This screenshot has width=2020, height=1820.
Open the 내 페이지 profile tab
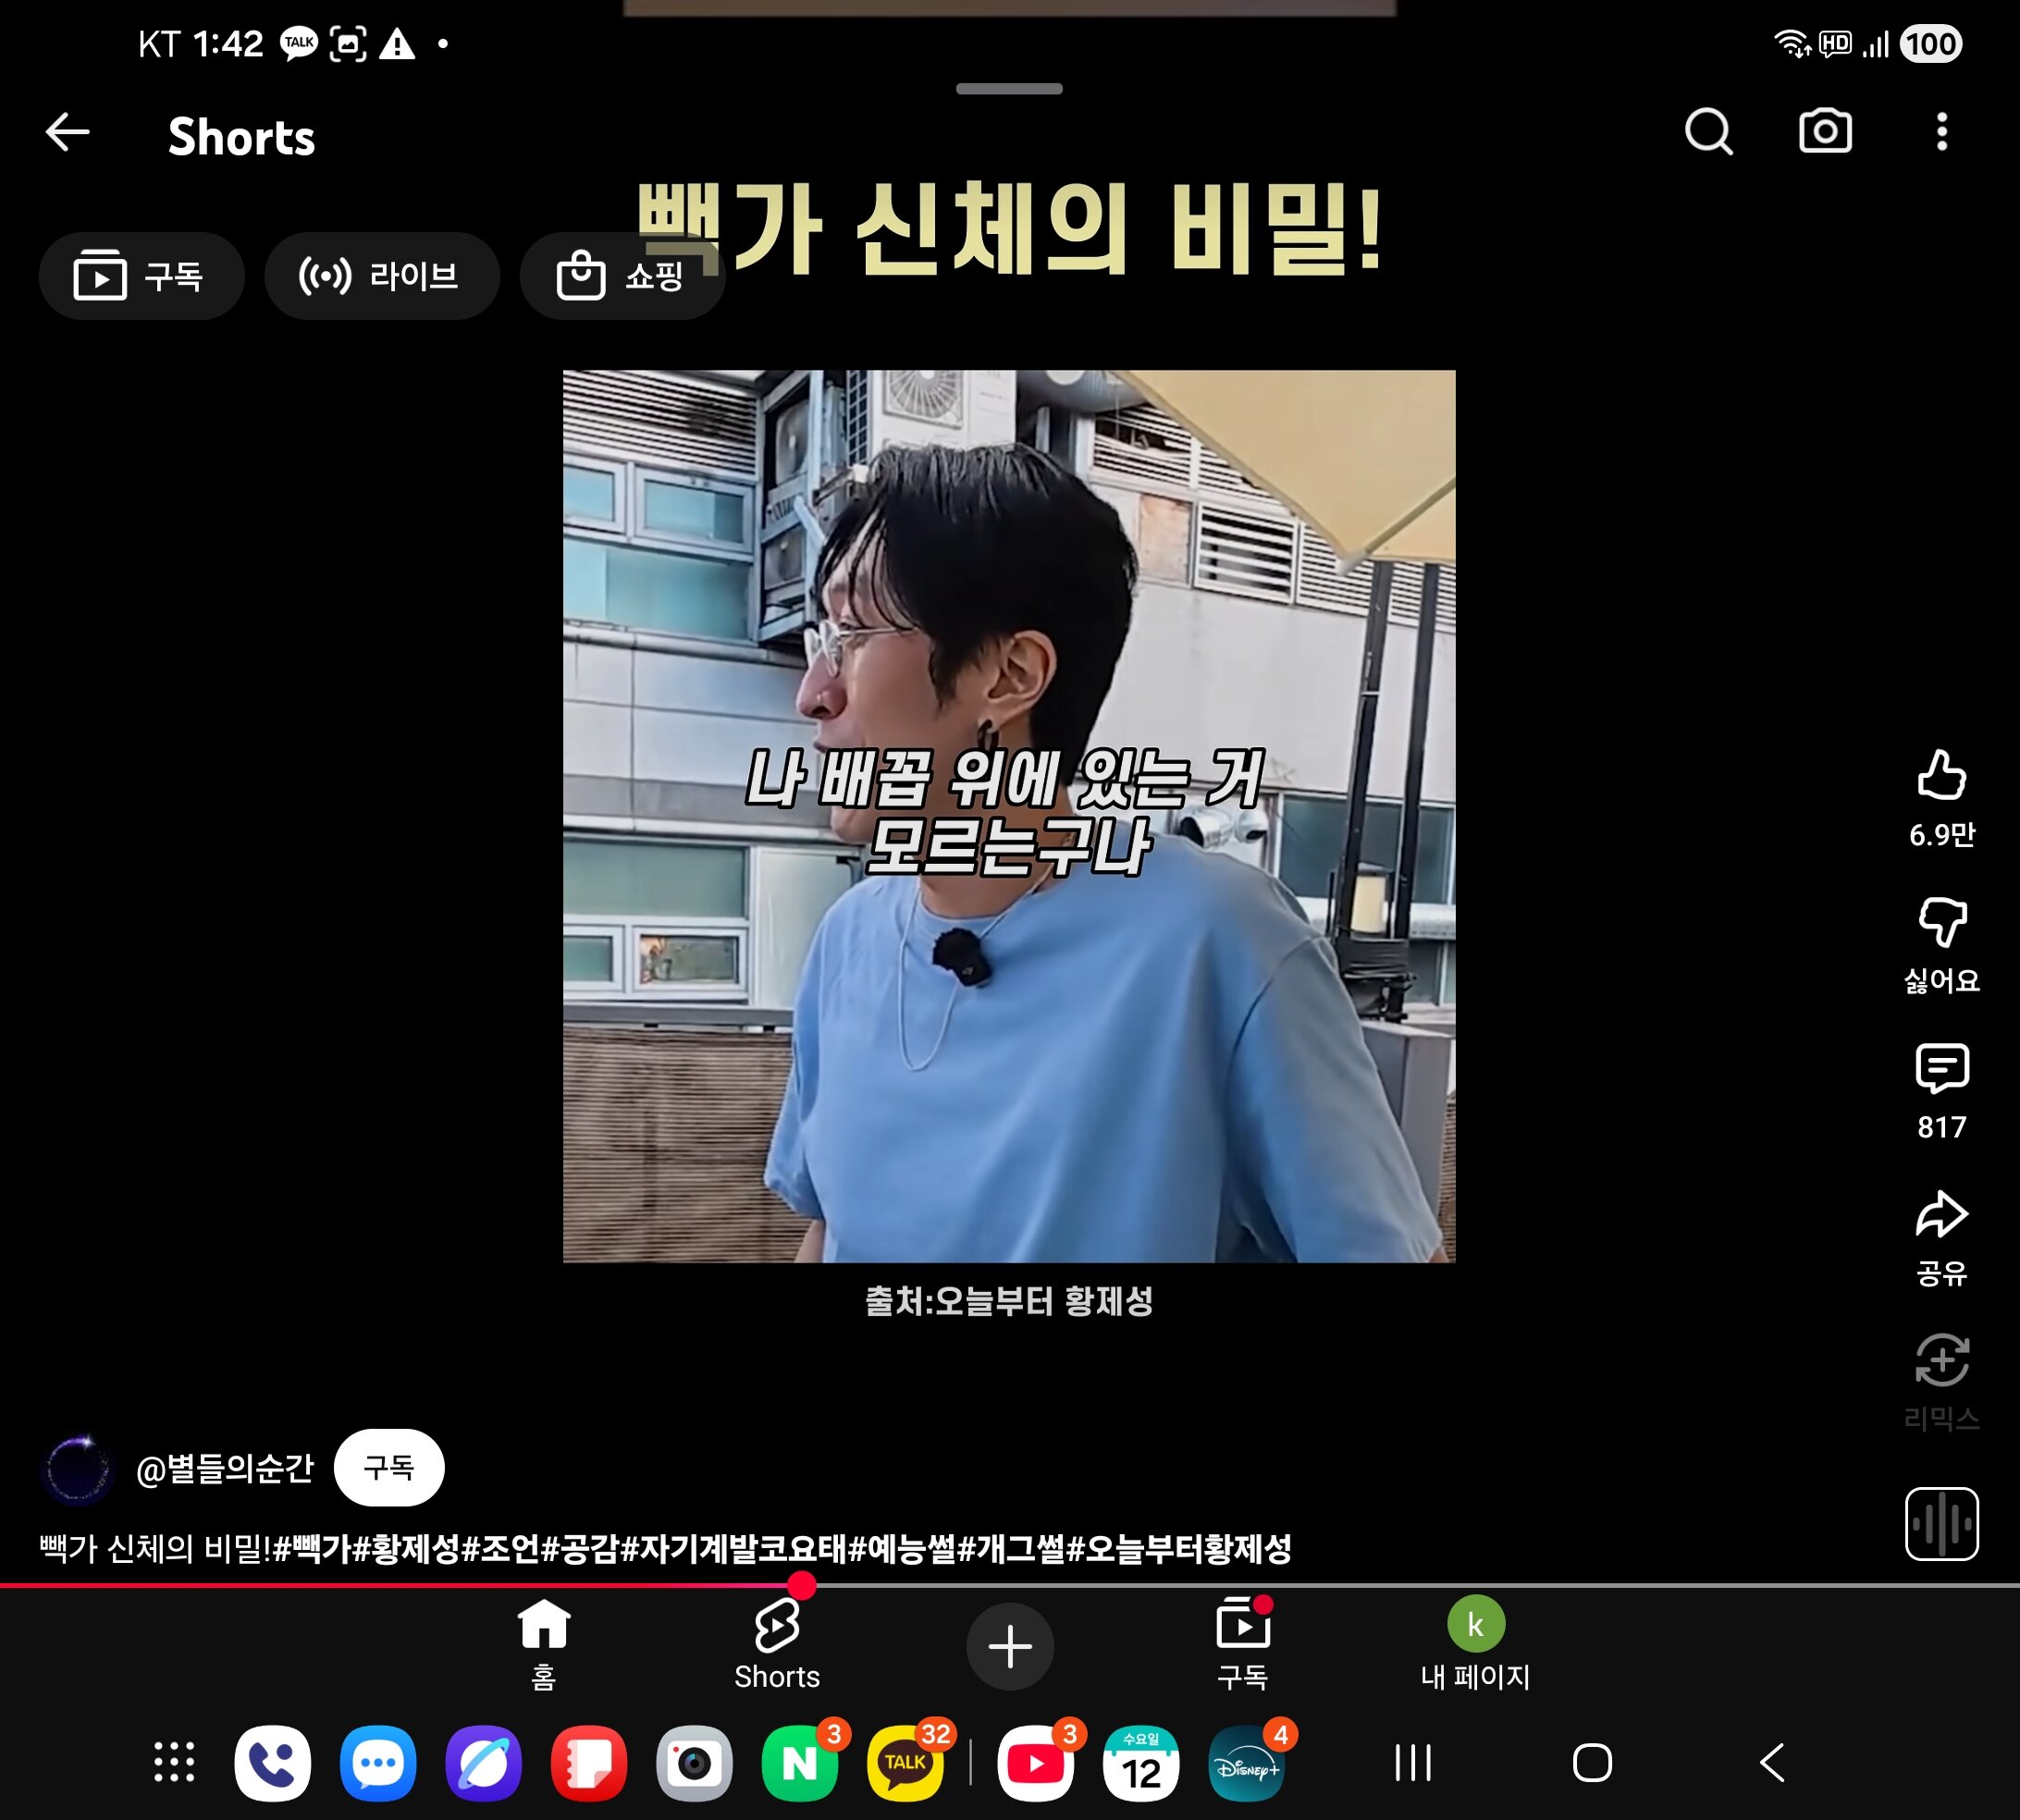pos(1475,1645)
